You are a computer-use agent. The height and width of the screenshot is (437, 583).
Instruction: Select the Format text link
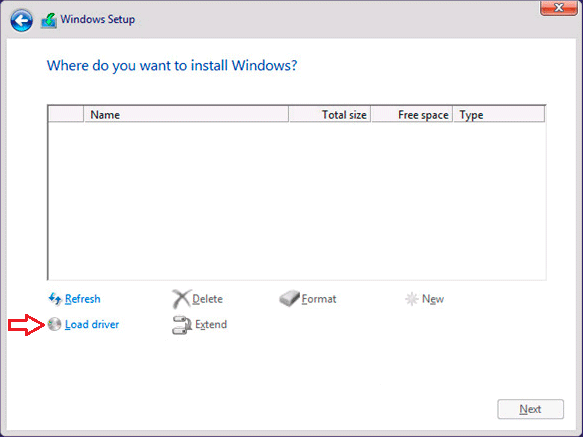click(319, 299)
